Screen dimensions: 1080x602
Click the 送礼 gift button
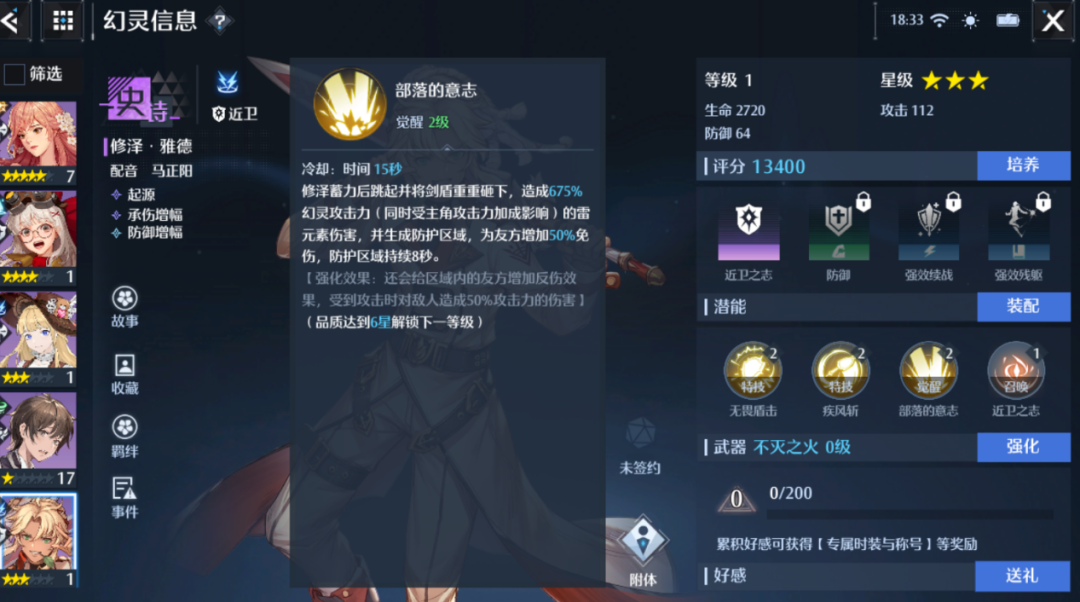(x=1023, y=576)
